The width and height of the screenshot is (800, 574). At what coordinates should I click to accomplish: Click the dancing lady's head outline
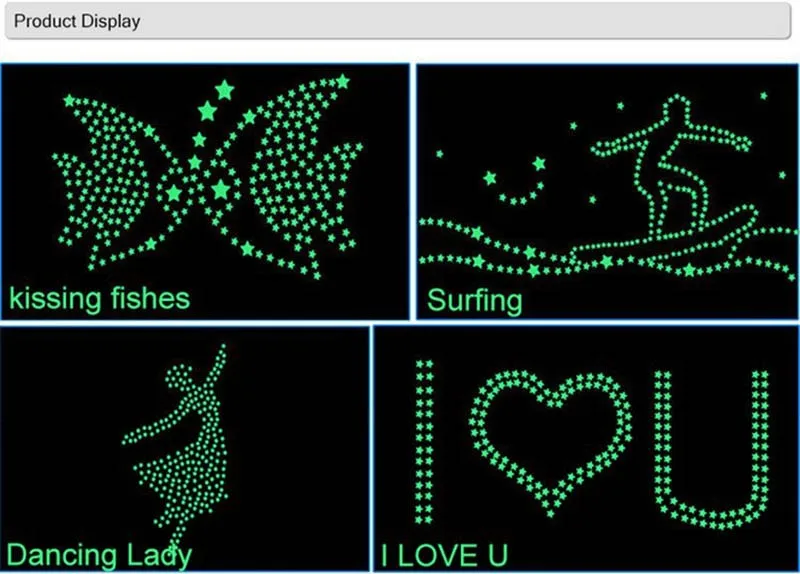tap(179, 378)
